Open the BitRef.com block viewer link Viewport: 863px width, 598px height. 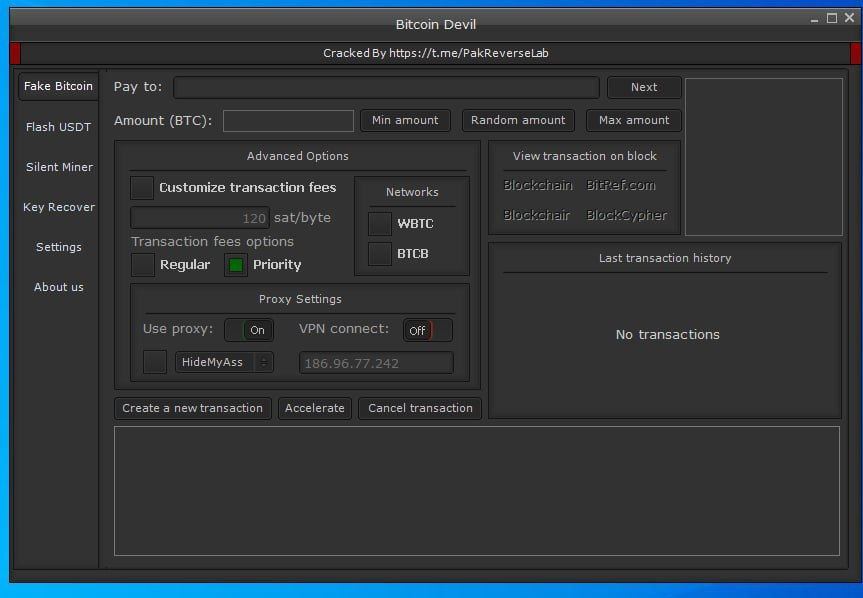pos(621,185)
